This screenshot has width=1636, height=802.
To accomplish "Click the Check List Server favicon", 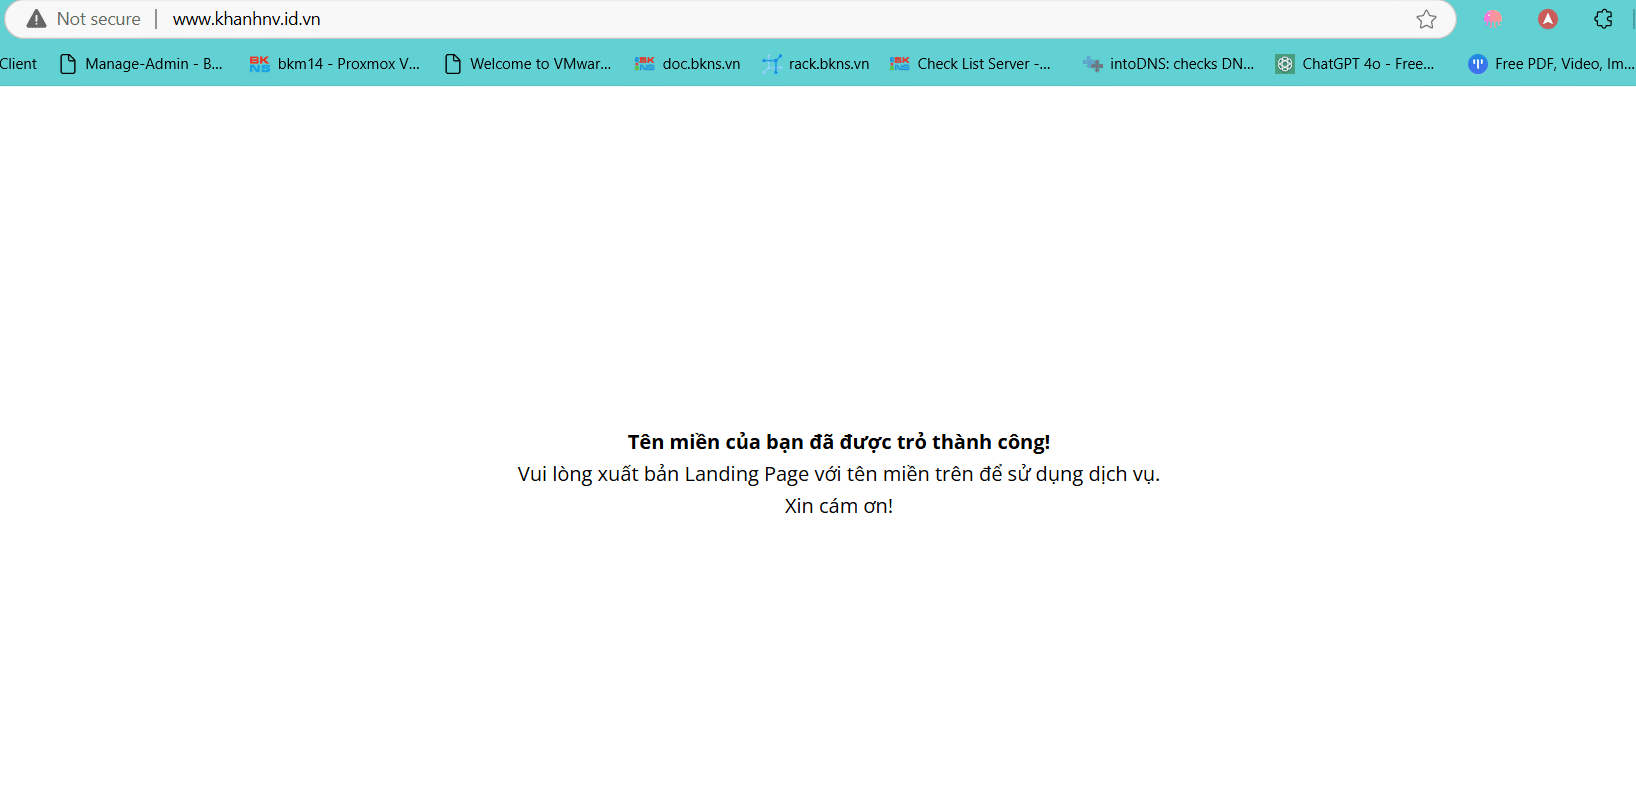I will [900, 64].
